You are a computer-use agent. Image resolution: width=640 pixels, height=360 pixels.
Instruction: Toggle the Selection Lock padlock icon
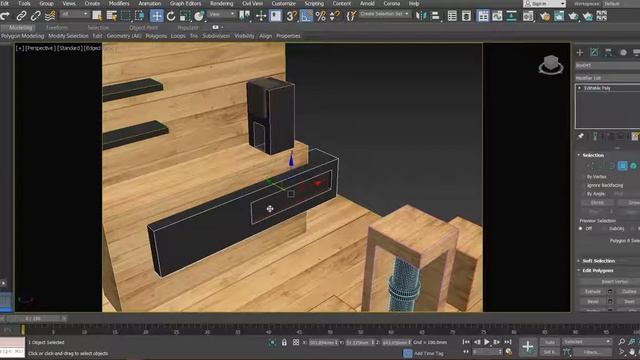point(284,342)
